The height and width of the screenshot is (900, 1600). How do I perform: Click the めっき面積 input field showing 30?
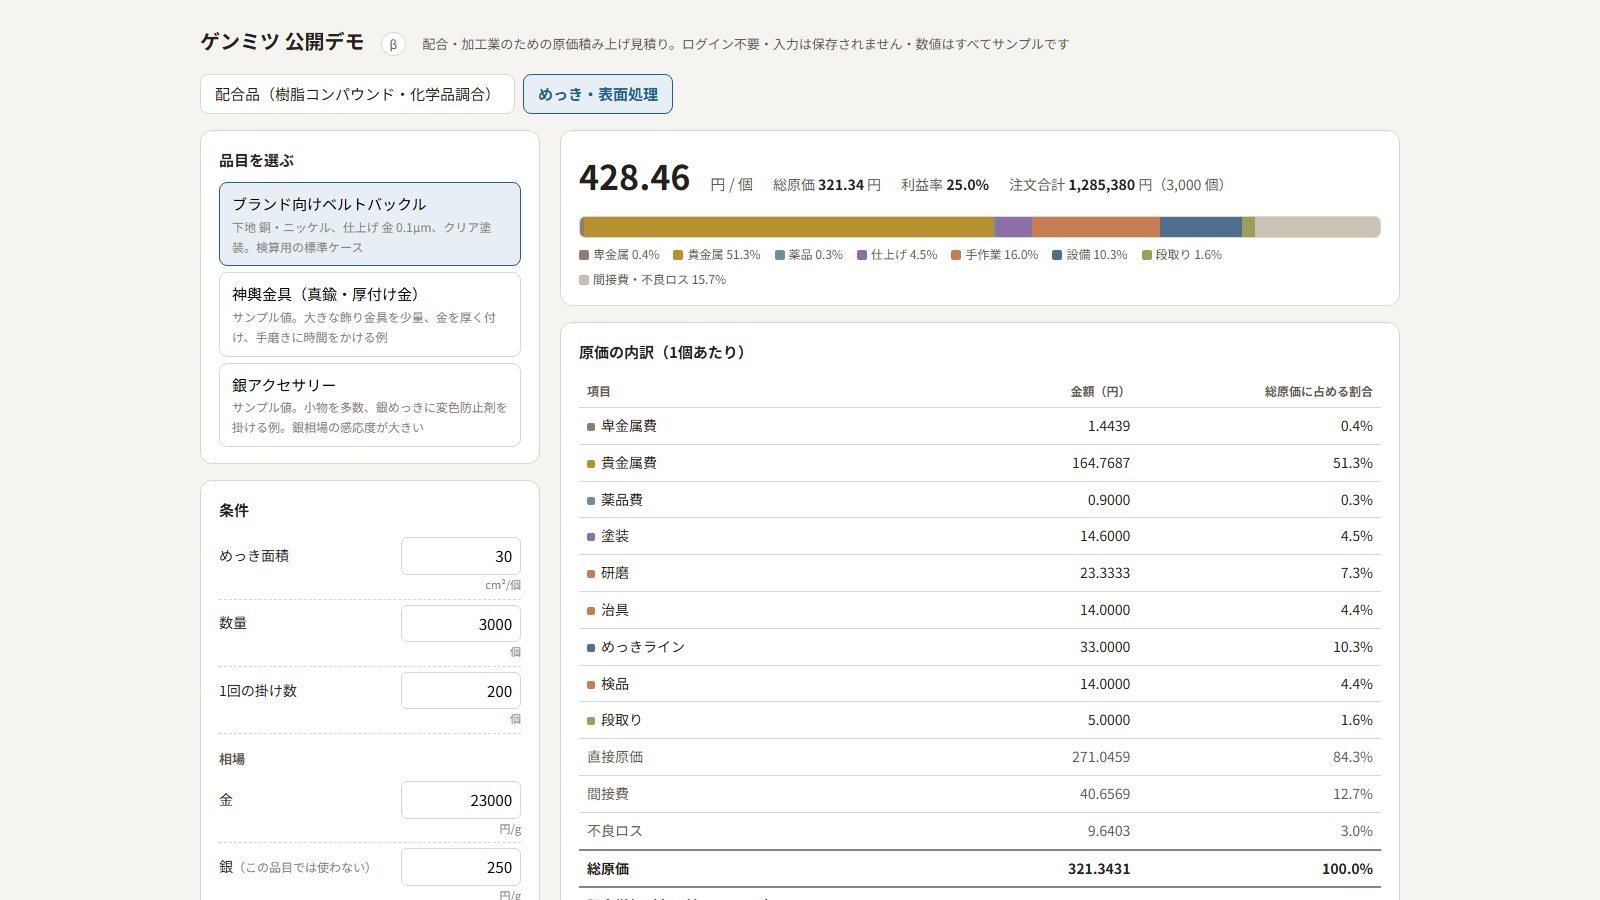(461, 556)
